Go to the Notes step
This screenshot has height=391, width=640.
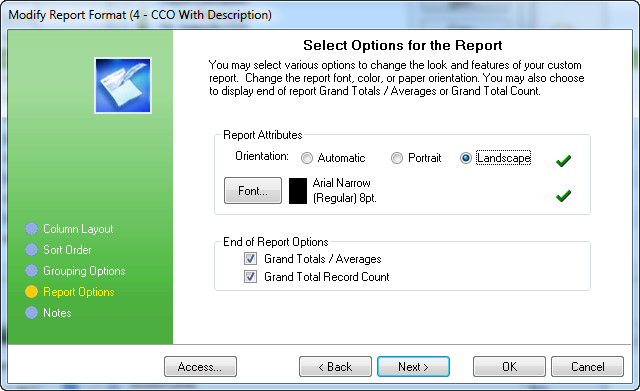pos(57,313)
